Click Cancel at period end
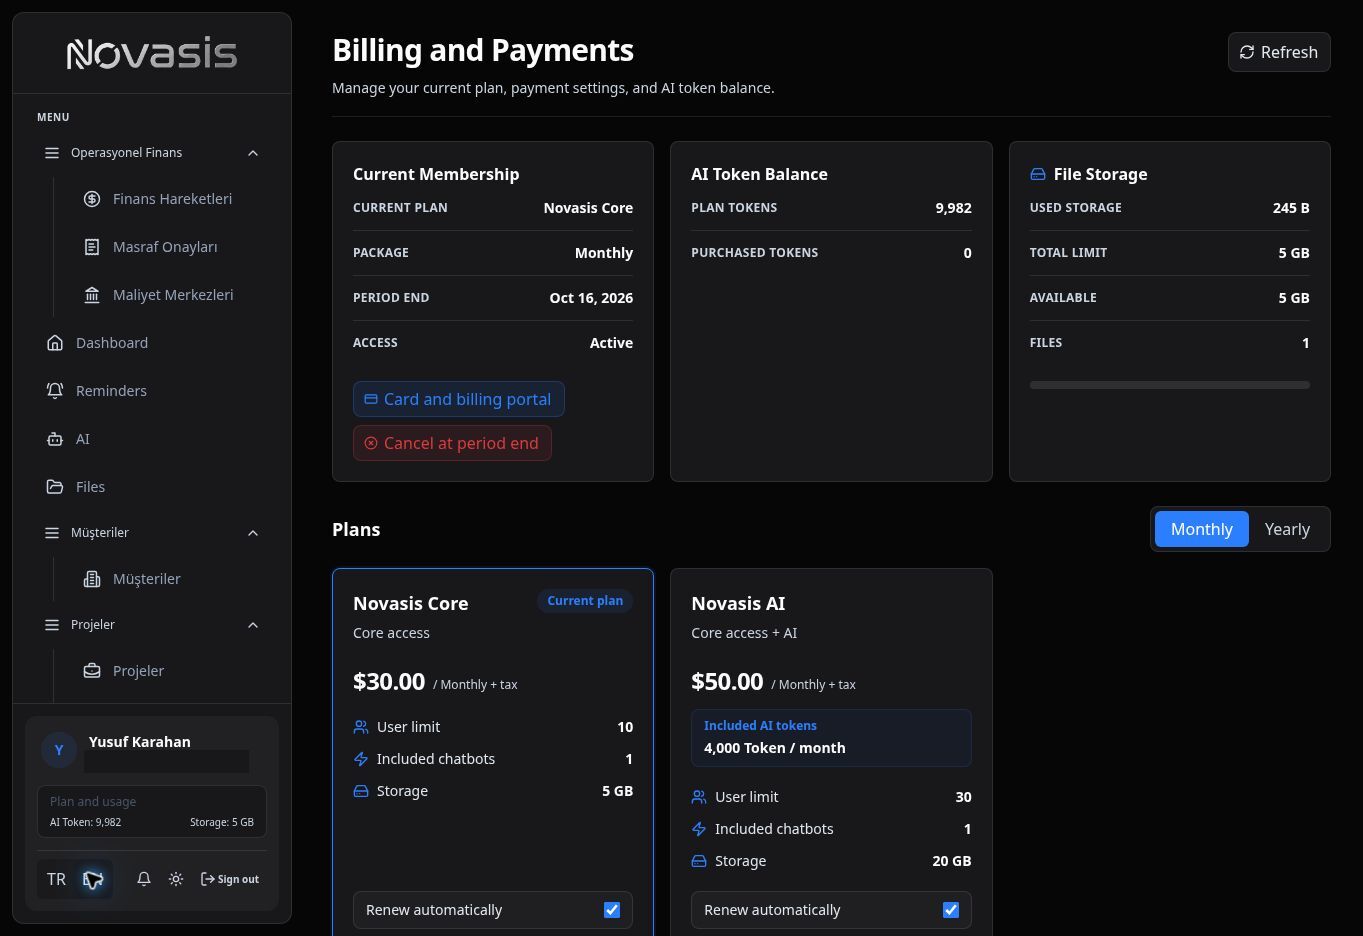1363x936 pixels. [452, 443]
